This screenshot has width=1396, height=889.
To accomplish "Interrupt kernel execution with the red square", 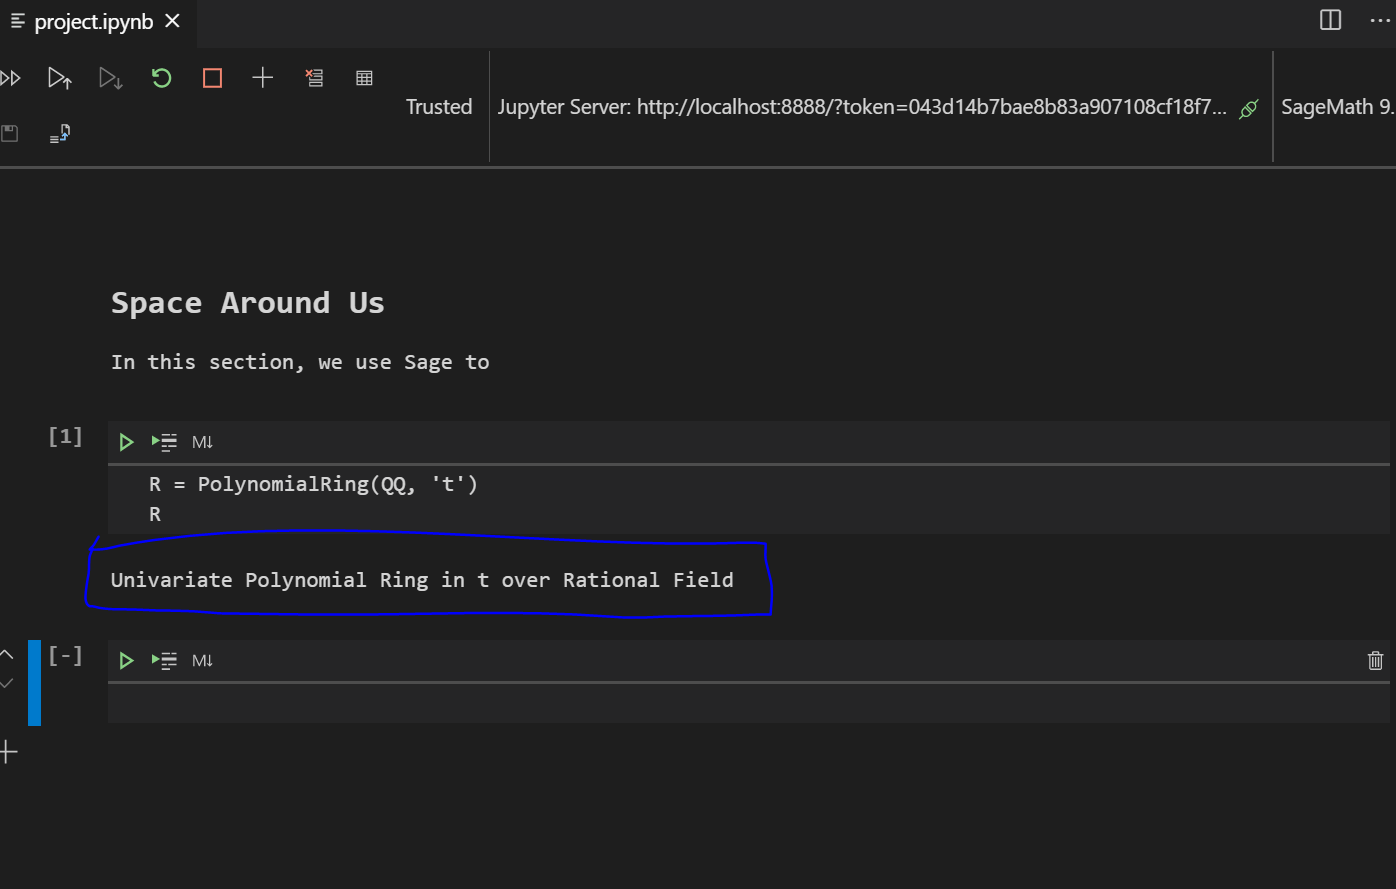I will 211,77.
